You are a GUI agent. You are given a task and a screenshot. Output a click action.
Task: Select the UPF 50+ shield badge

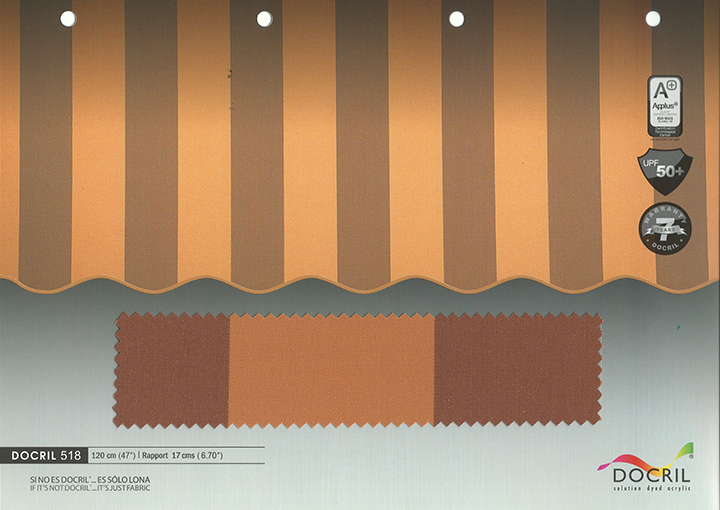664,170
